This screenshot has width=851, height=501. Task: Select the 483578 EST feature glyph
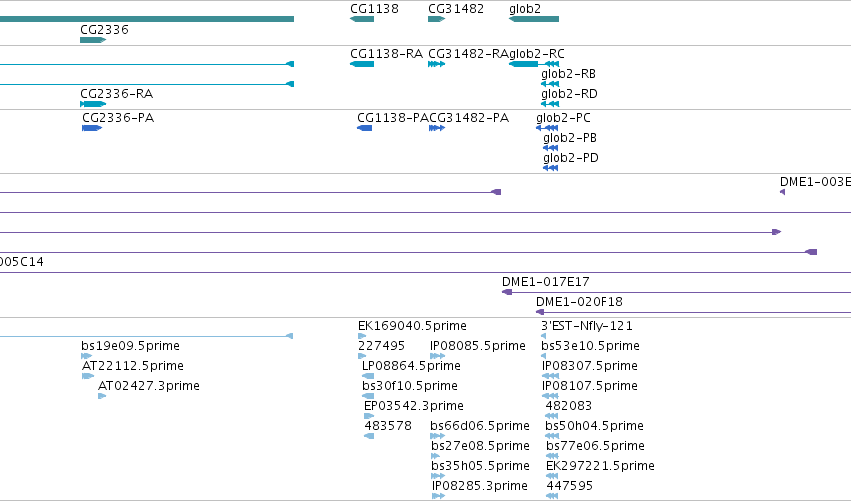point(369,436)
